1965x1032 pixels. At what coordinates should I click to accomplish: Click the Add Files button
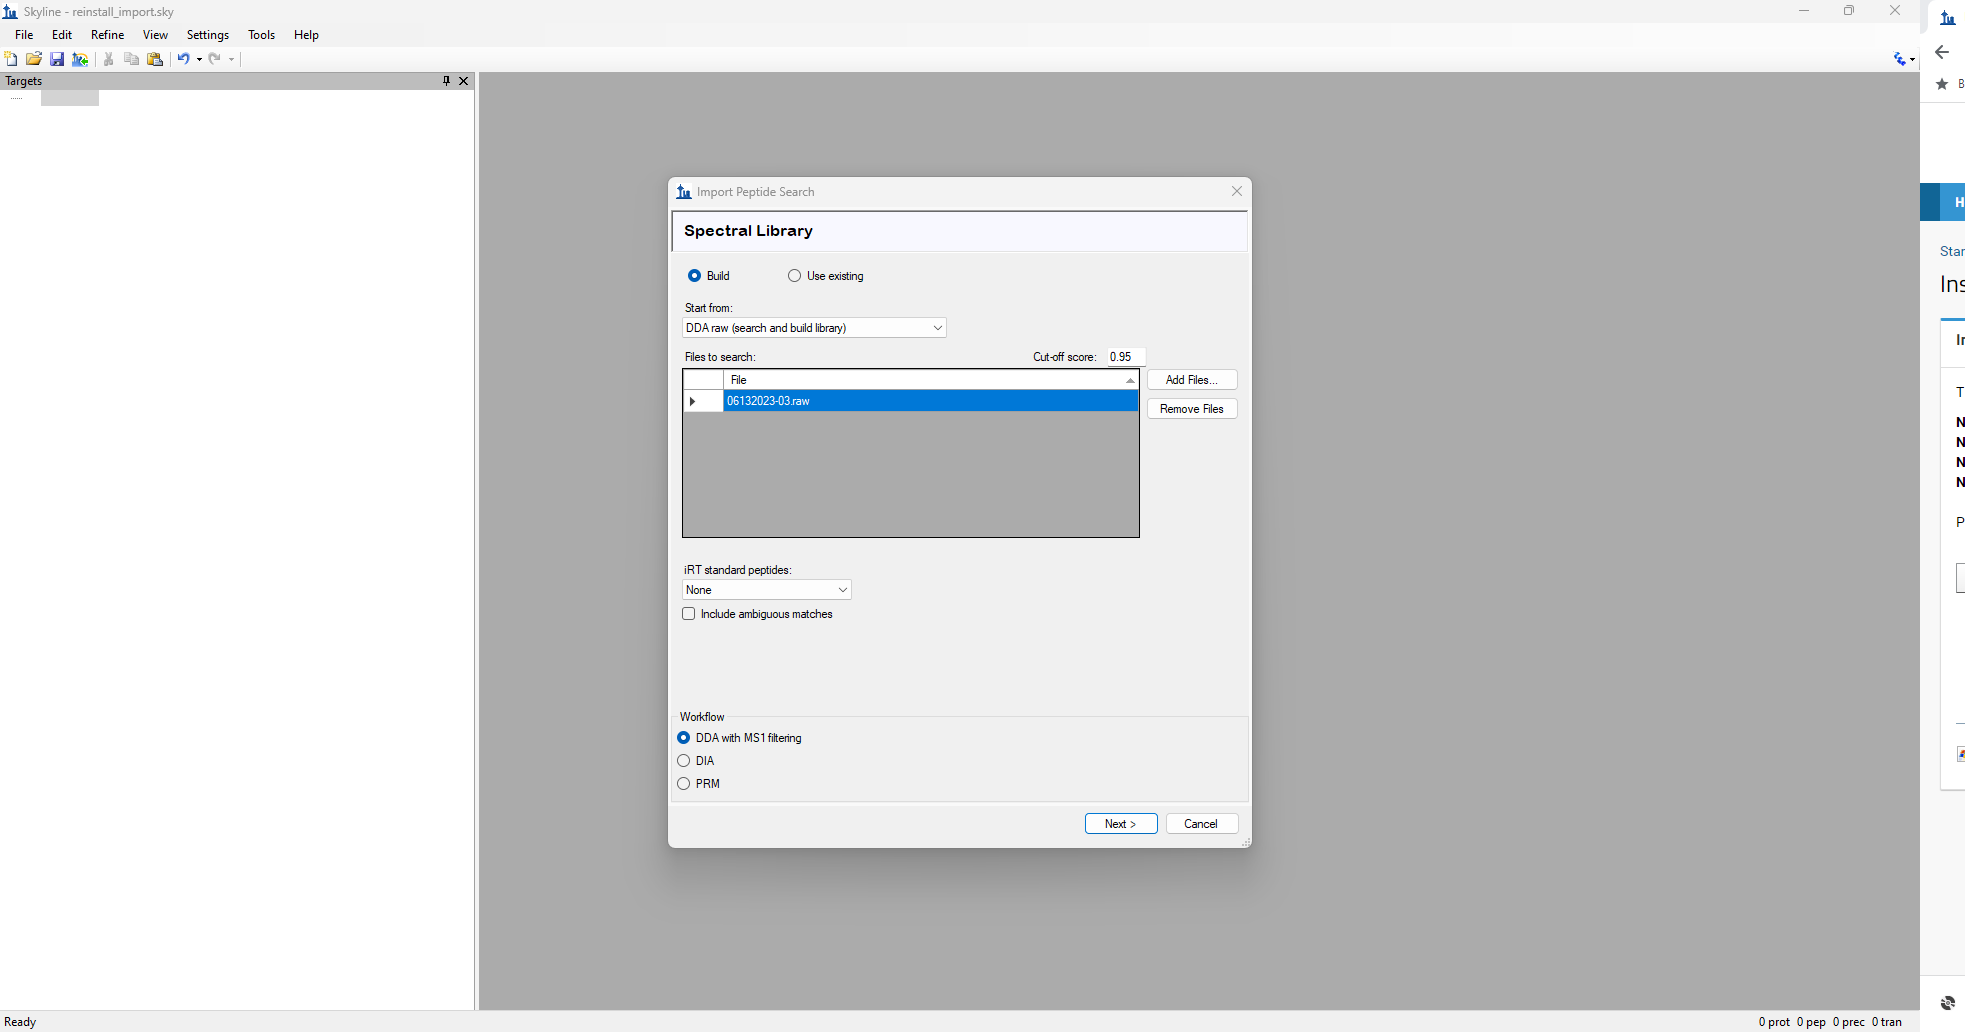coord(1191,380)
